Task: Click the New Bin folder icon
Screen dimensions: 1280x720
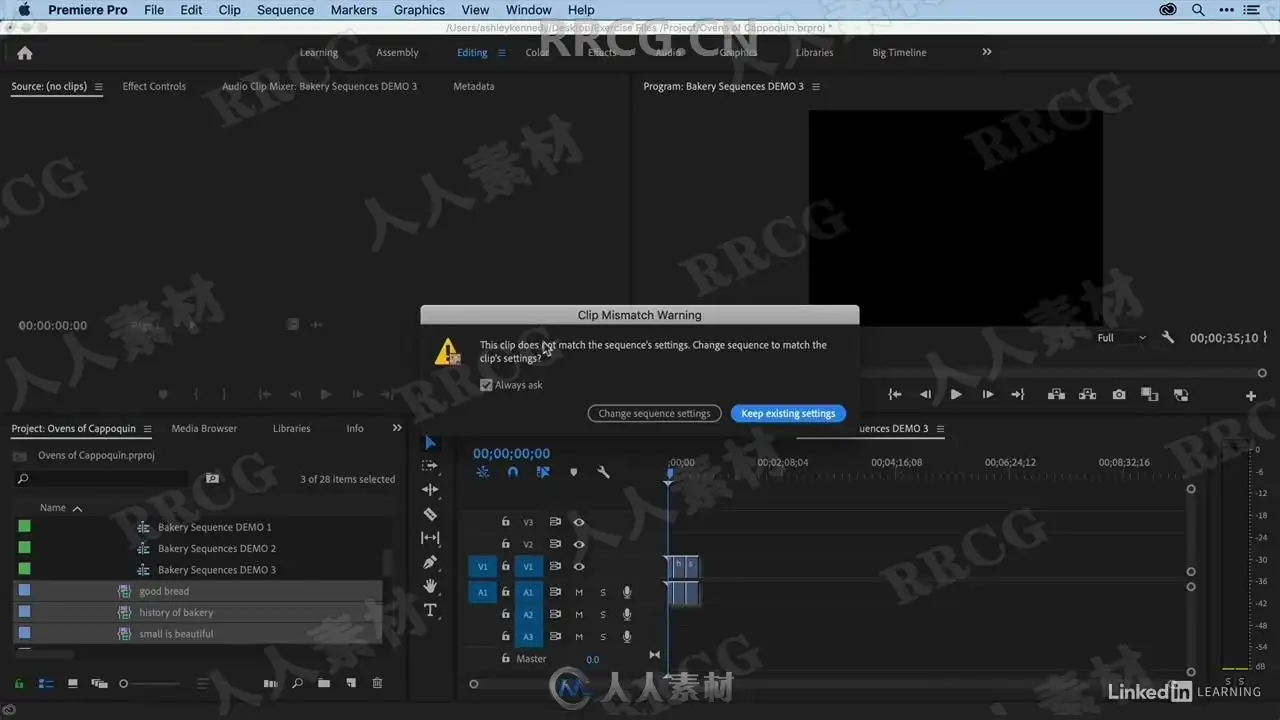Action: (x=324, y=684)
